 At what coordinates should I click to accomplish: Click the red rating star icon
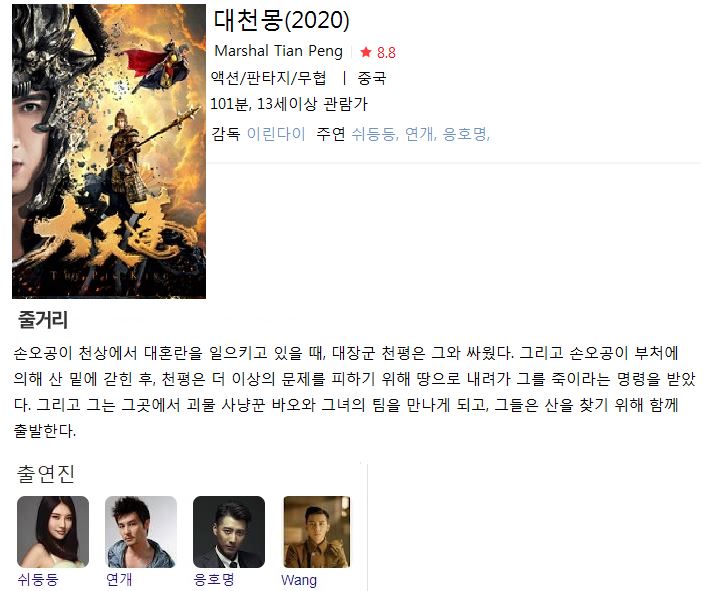pos(366,52)
